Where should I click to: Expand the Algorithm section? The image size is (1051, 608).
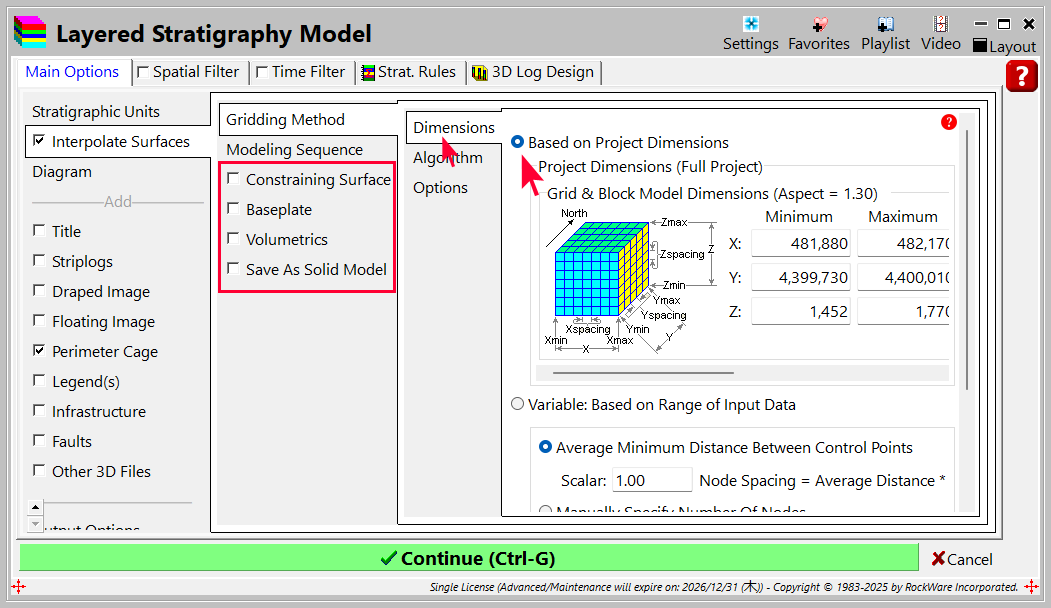tap(448, 158)
